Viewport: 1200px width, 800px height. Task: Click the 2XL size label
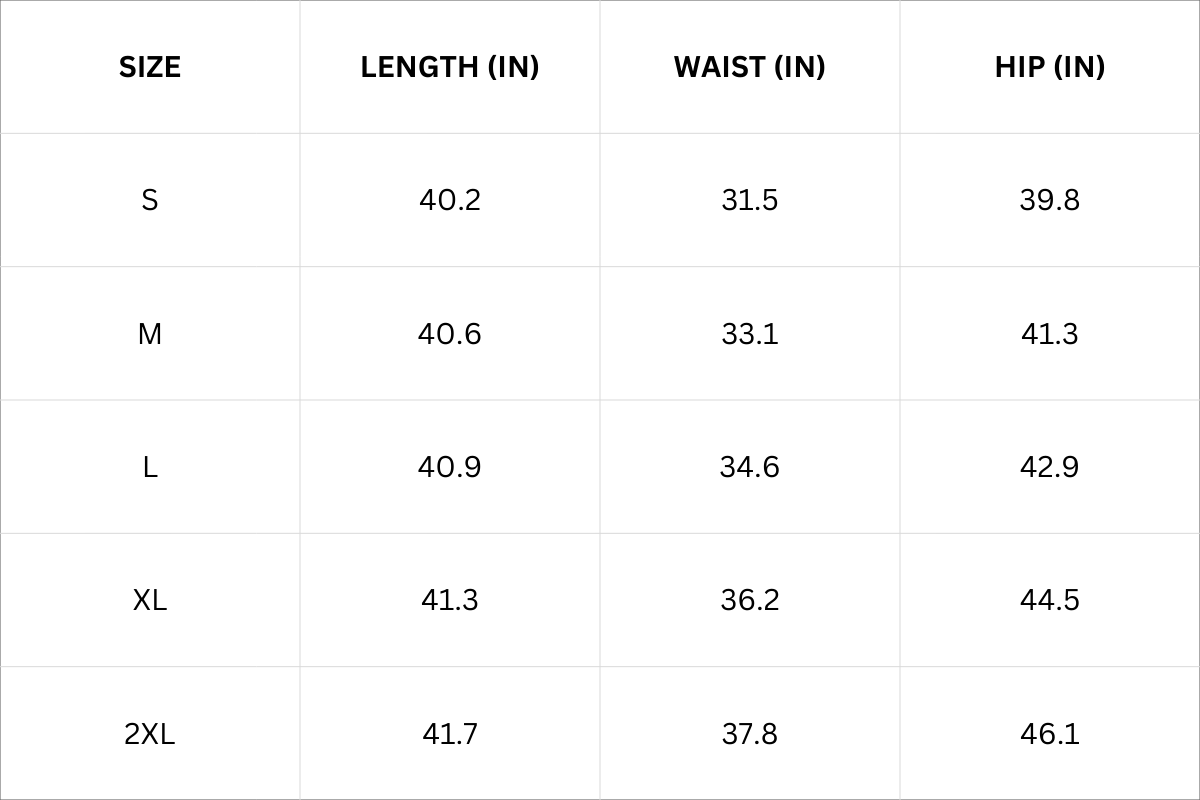click(150, 734)
